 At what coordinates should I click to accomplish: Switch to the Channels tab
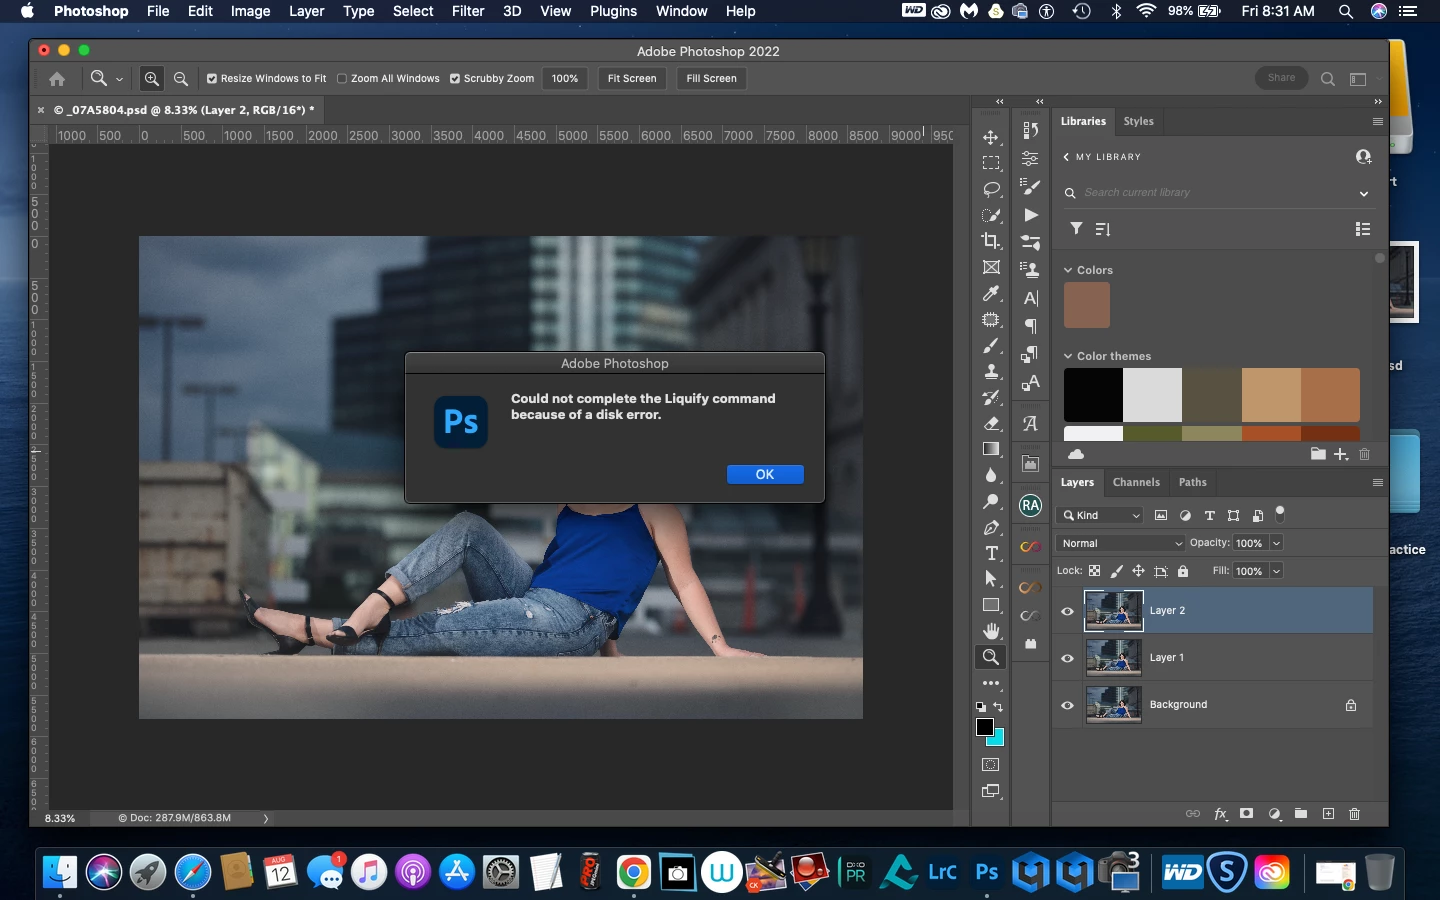click(1136, 482)
